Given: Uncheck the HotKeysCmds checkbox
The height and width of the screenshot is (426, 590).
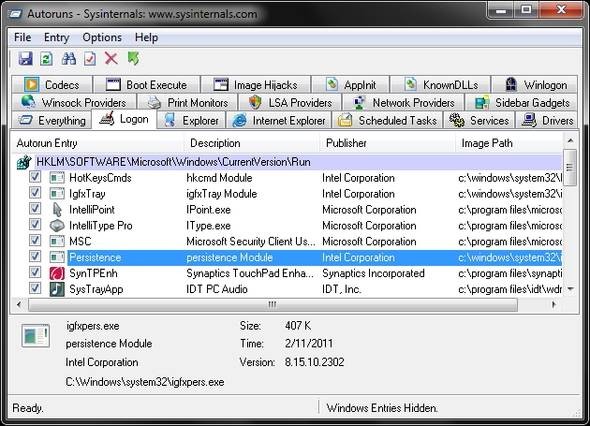Looking at the screenshot, I should (x=35, y=176).
